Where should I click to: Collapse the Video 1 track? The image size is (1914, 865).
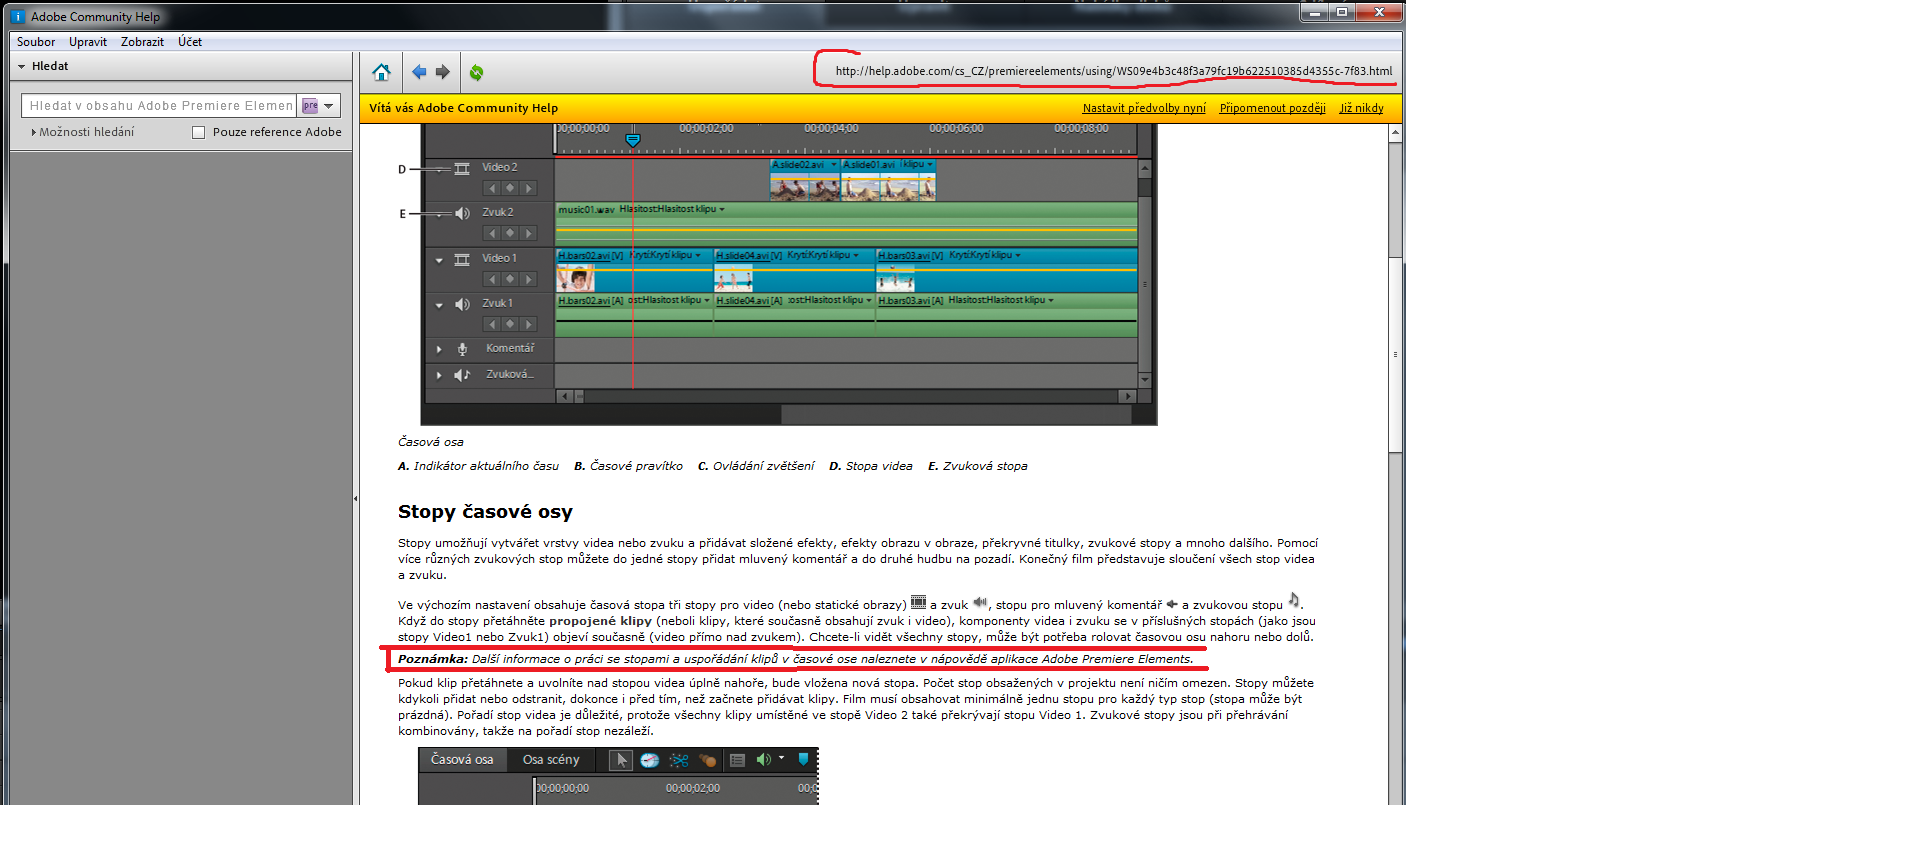click(x=439, y=260)
